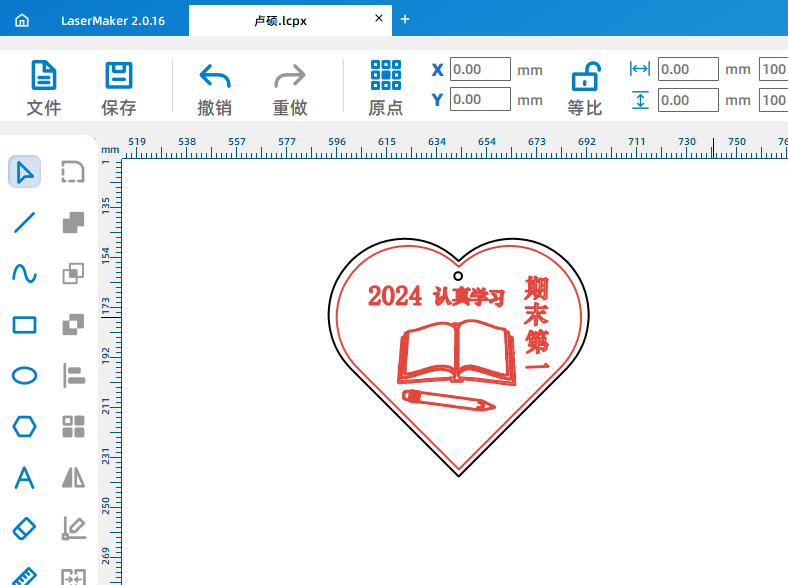Open the 文件 file menu

tap(44, 88)
